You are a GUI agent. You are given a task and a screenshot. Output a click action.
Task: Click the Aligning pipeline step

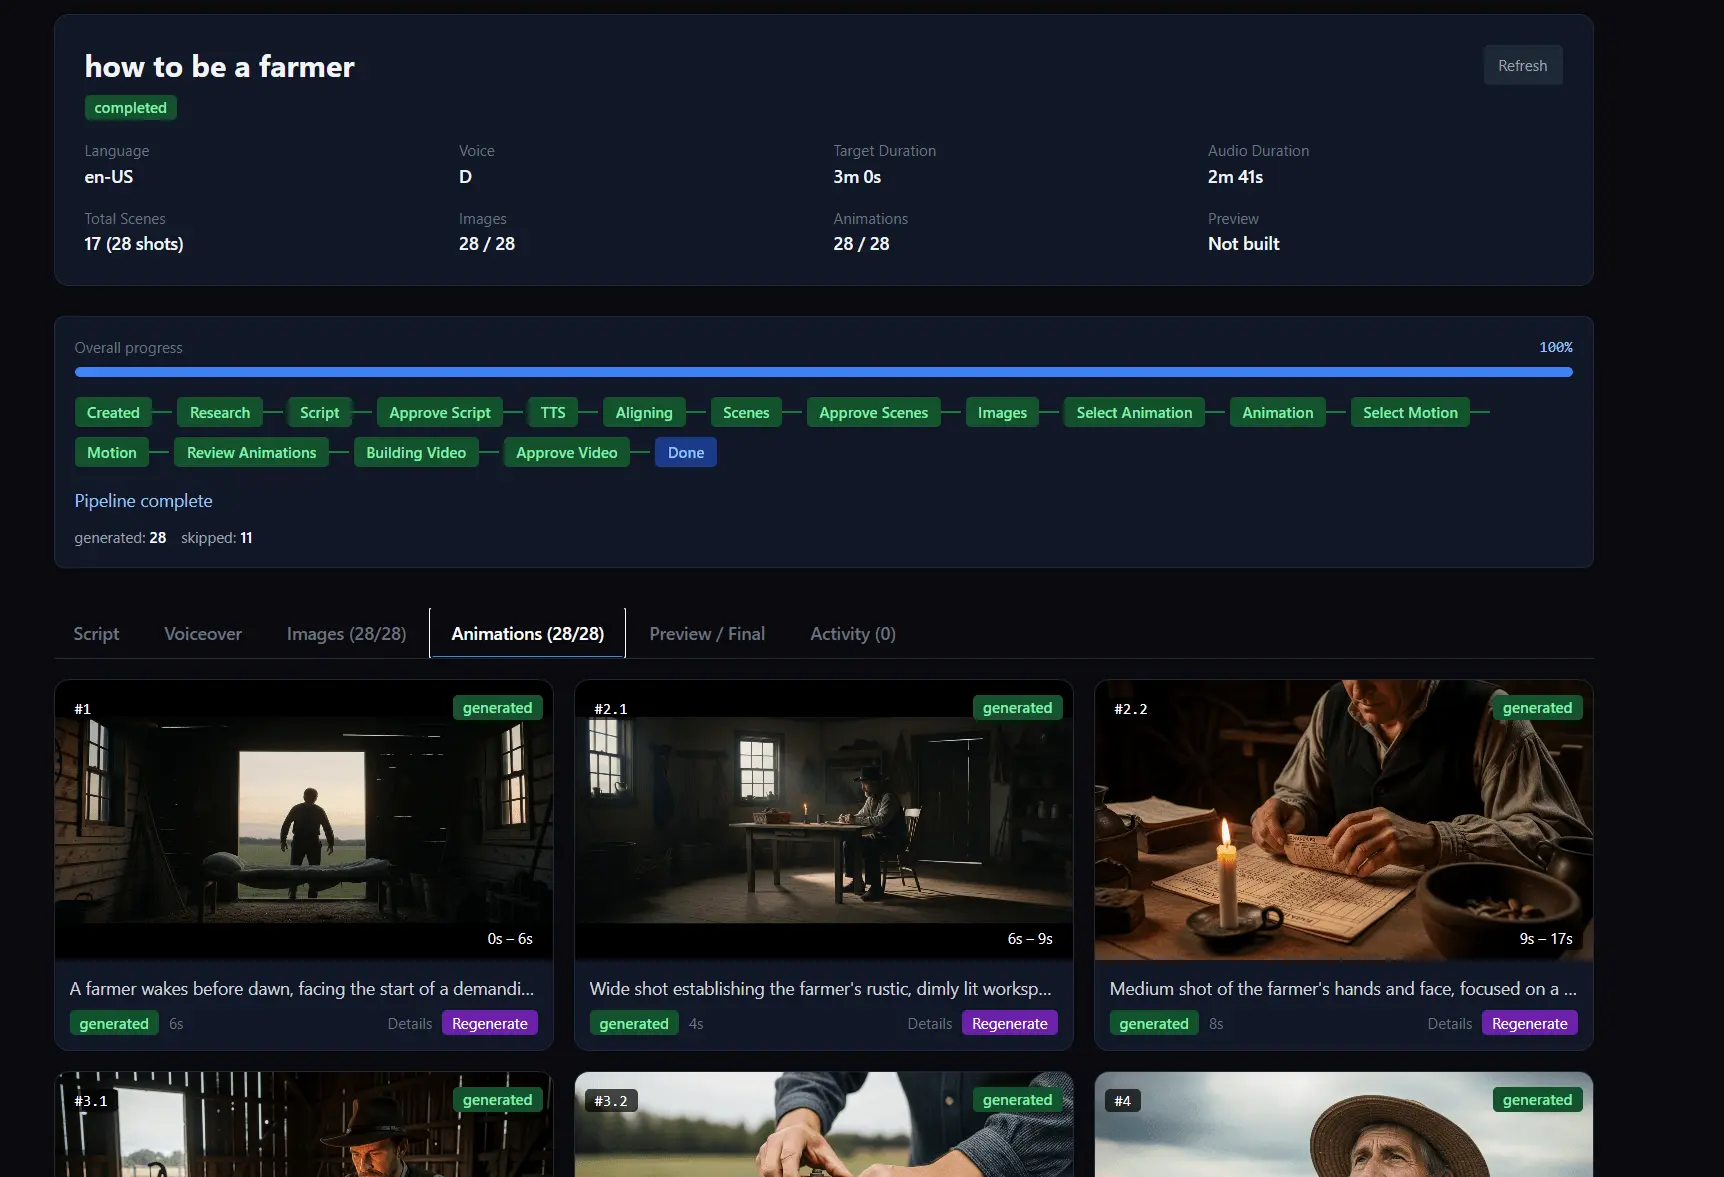coord(644,413)
